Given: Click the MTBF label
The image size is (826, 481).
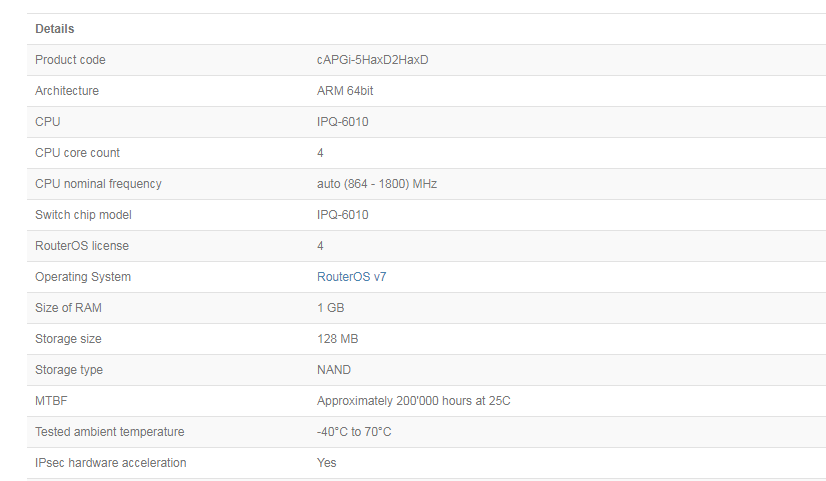Looking at the screenshot, I should tap(50, 401).
